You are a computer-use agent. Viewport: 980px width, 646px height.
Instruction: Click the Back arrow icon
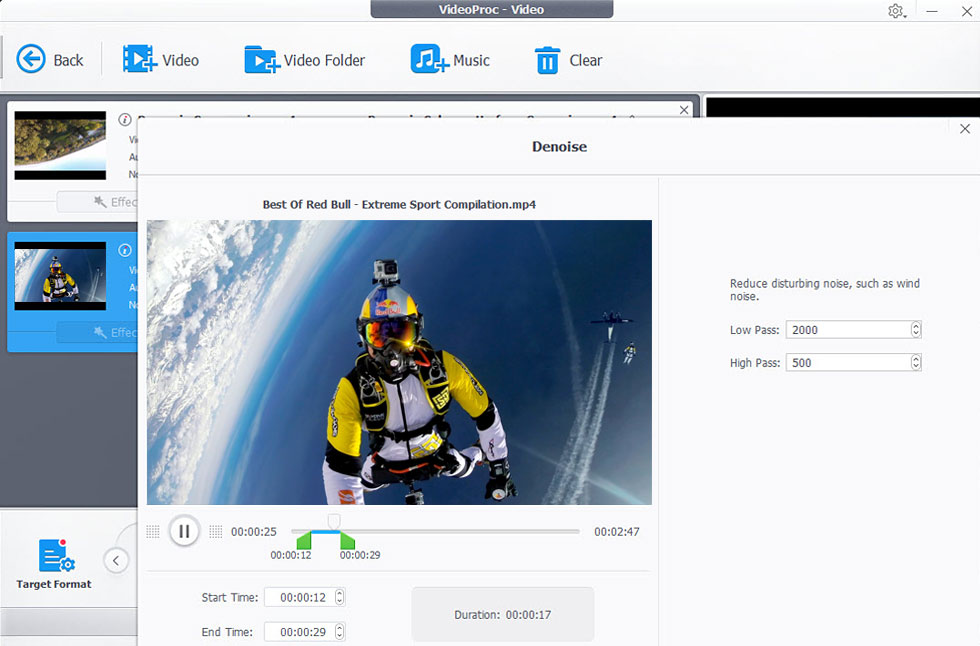click(31, 60)
